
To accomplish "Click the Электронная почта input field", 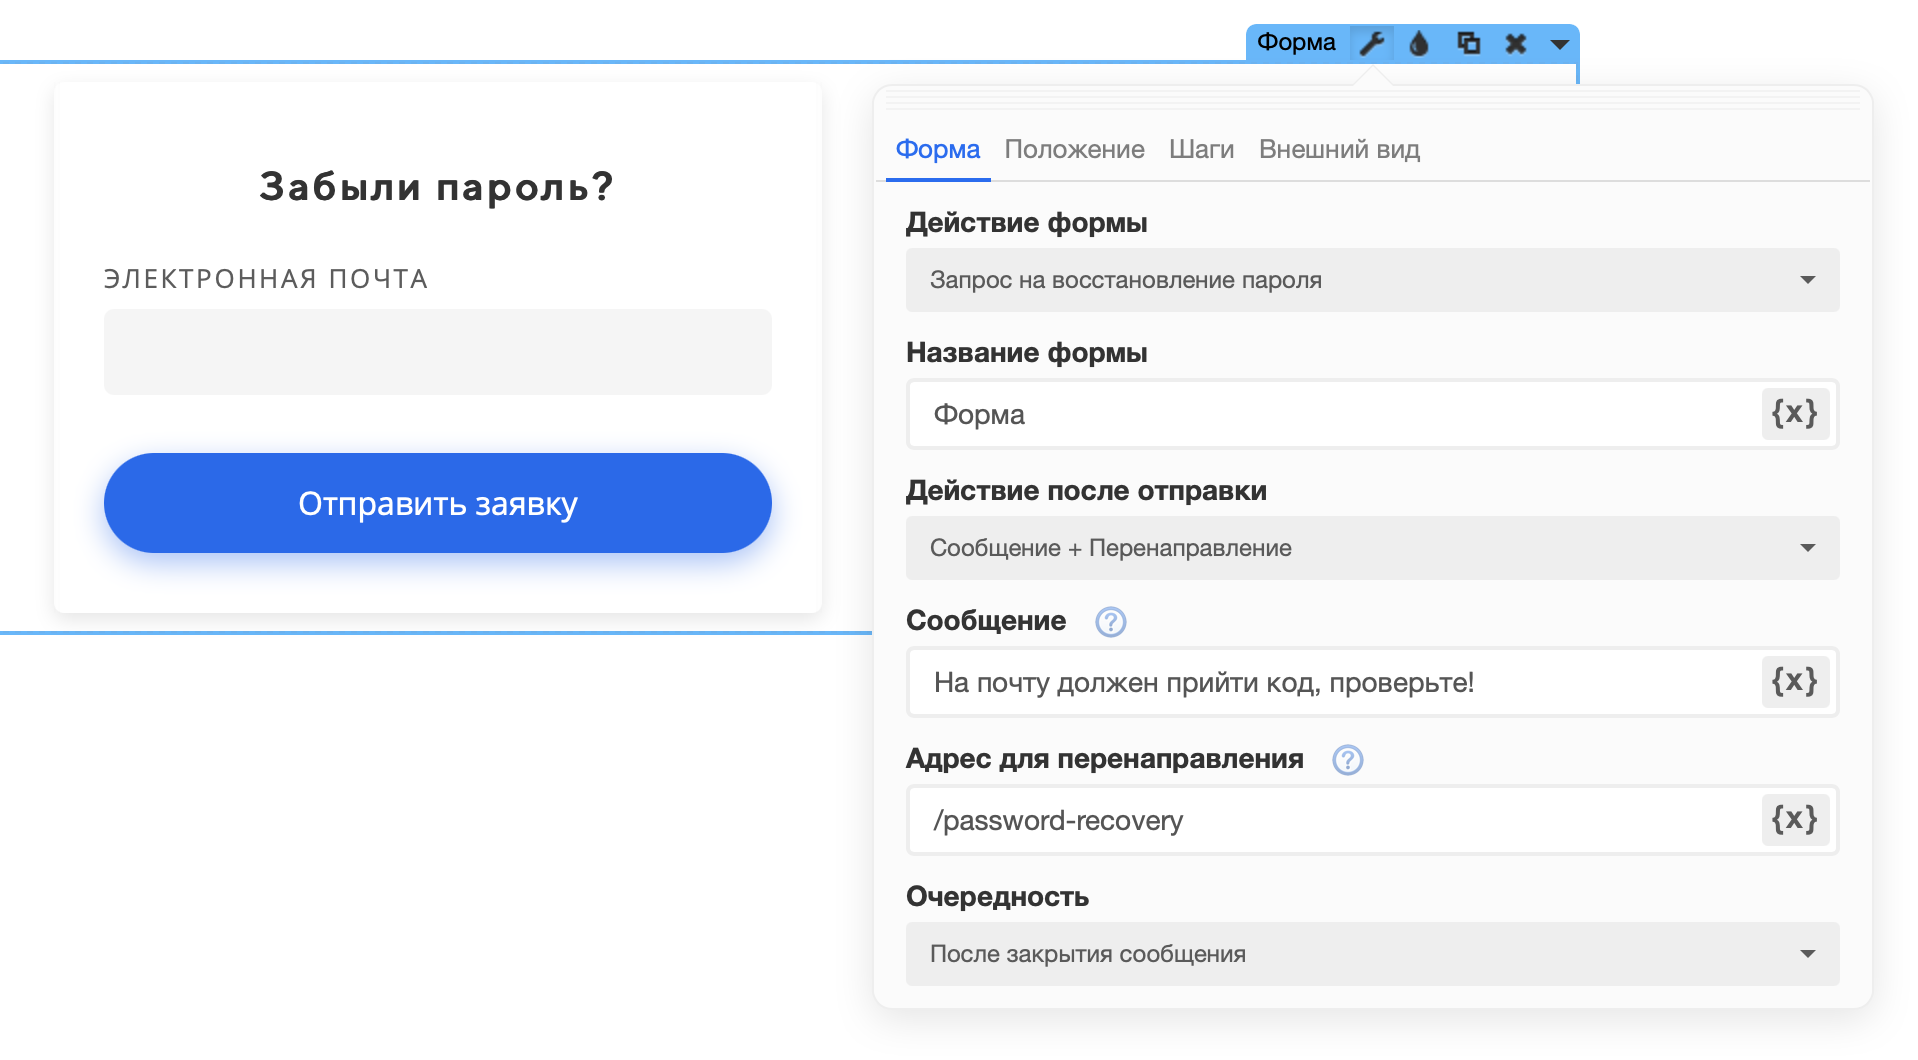I will (x=437, y=352).
